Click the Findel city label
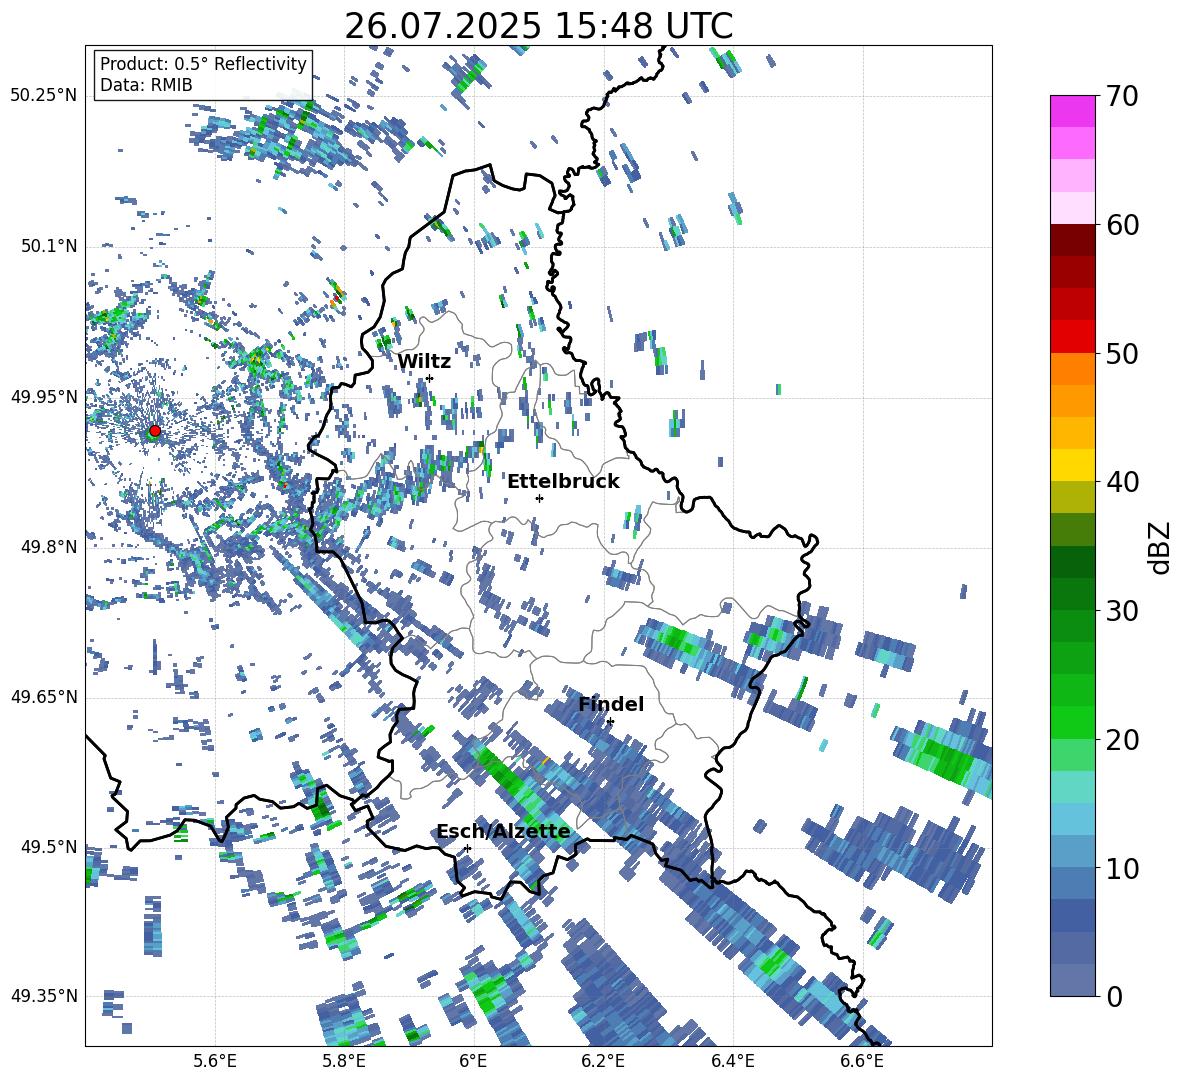Viewport: 1184px width, 1081px height. 611,704
